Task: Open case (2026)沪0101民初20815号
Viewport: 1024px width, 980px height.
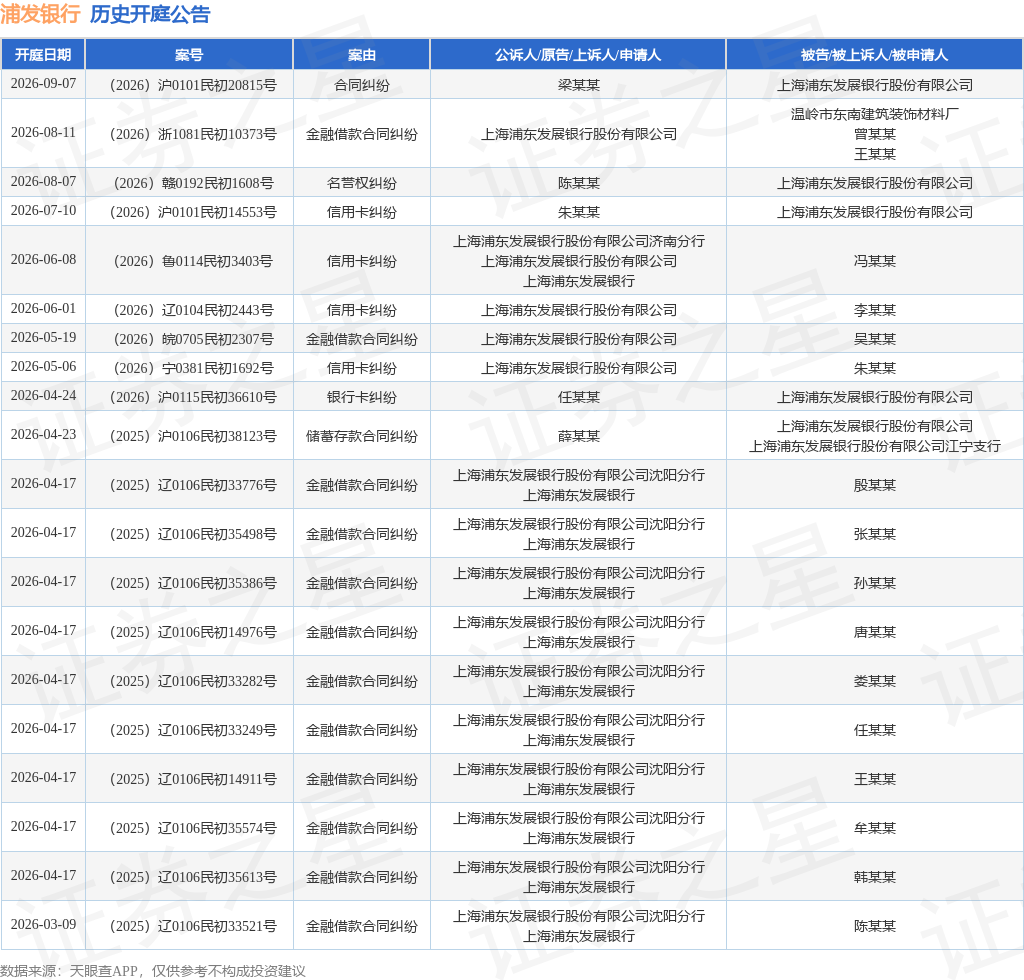Action: 193,85
